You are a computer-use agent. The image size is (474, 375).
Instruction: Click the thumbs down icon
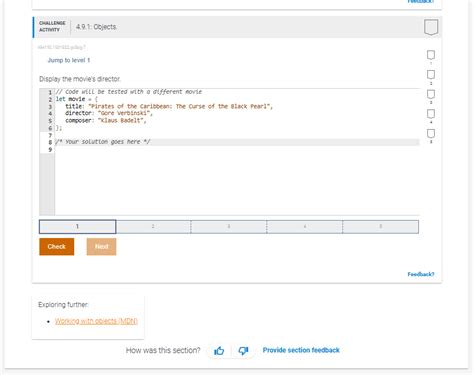(243, 351)
